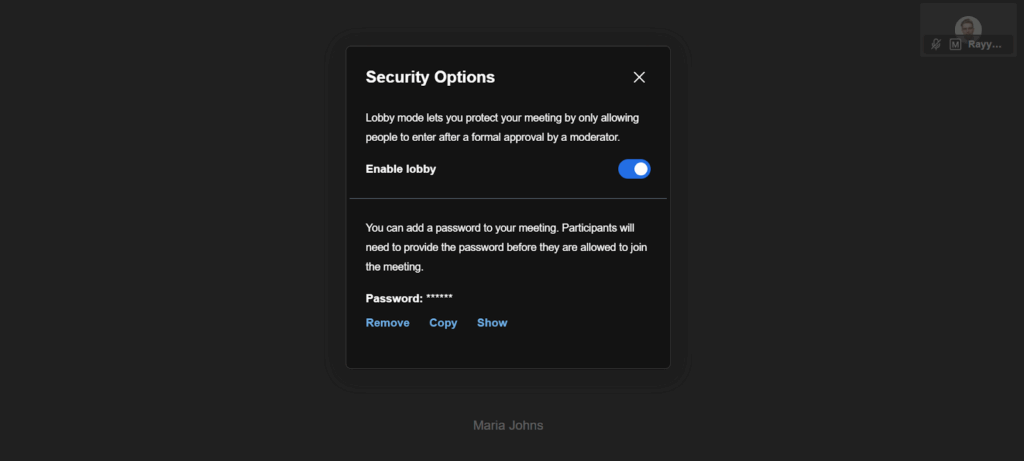
Task: Click the moderator M badge icon
Action: pyautogui.click(x=955, y=45)
